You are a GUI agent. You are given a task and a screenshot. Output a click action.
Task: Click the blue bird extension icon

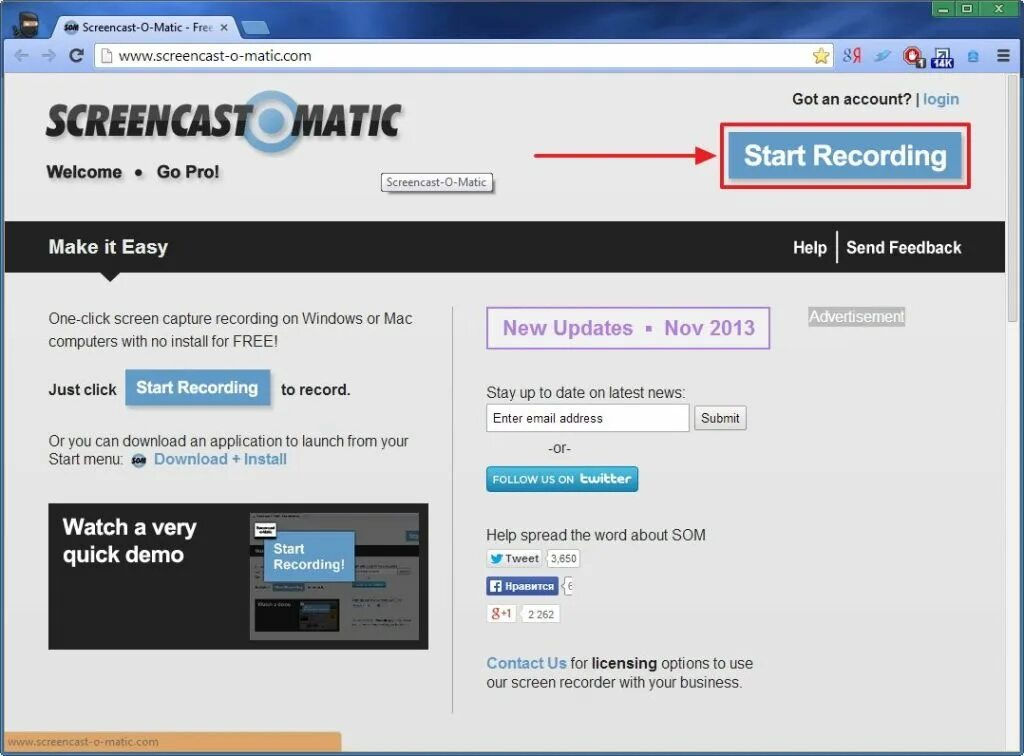882,56
